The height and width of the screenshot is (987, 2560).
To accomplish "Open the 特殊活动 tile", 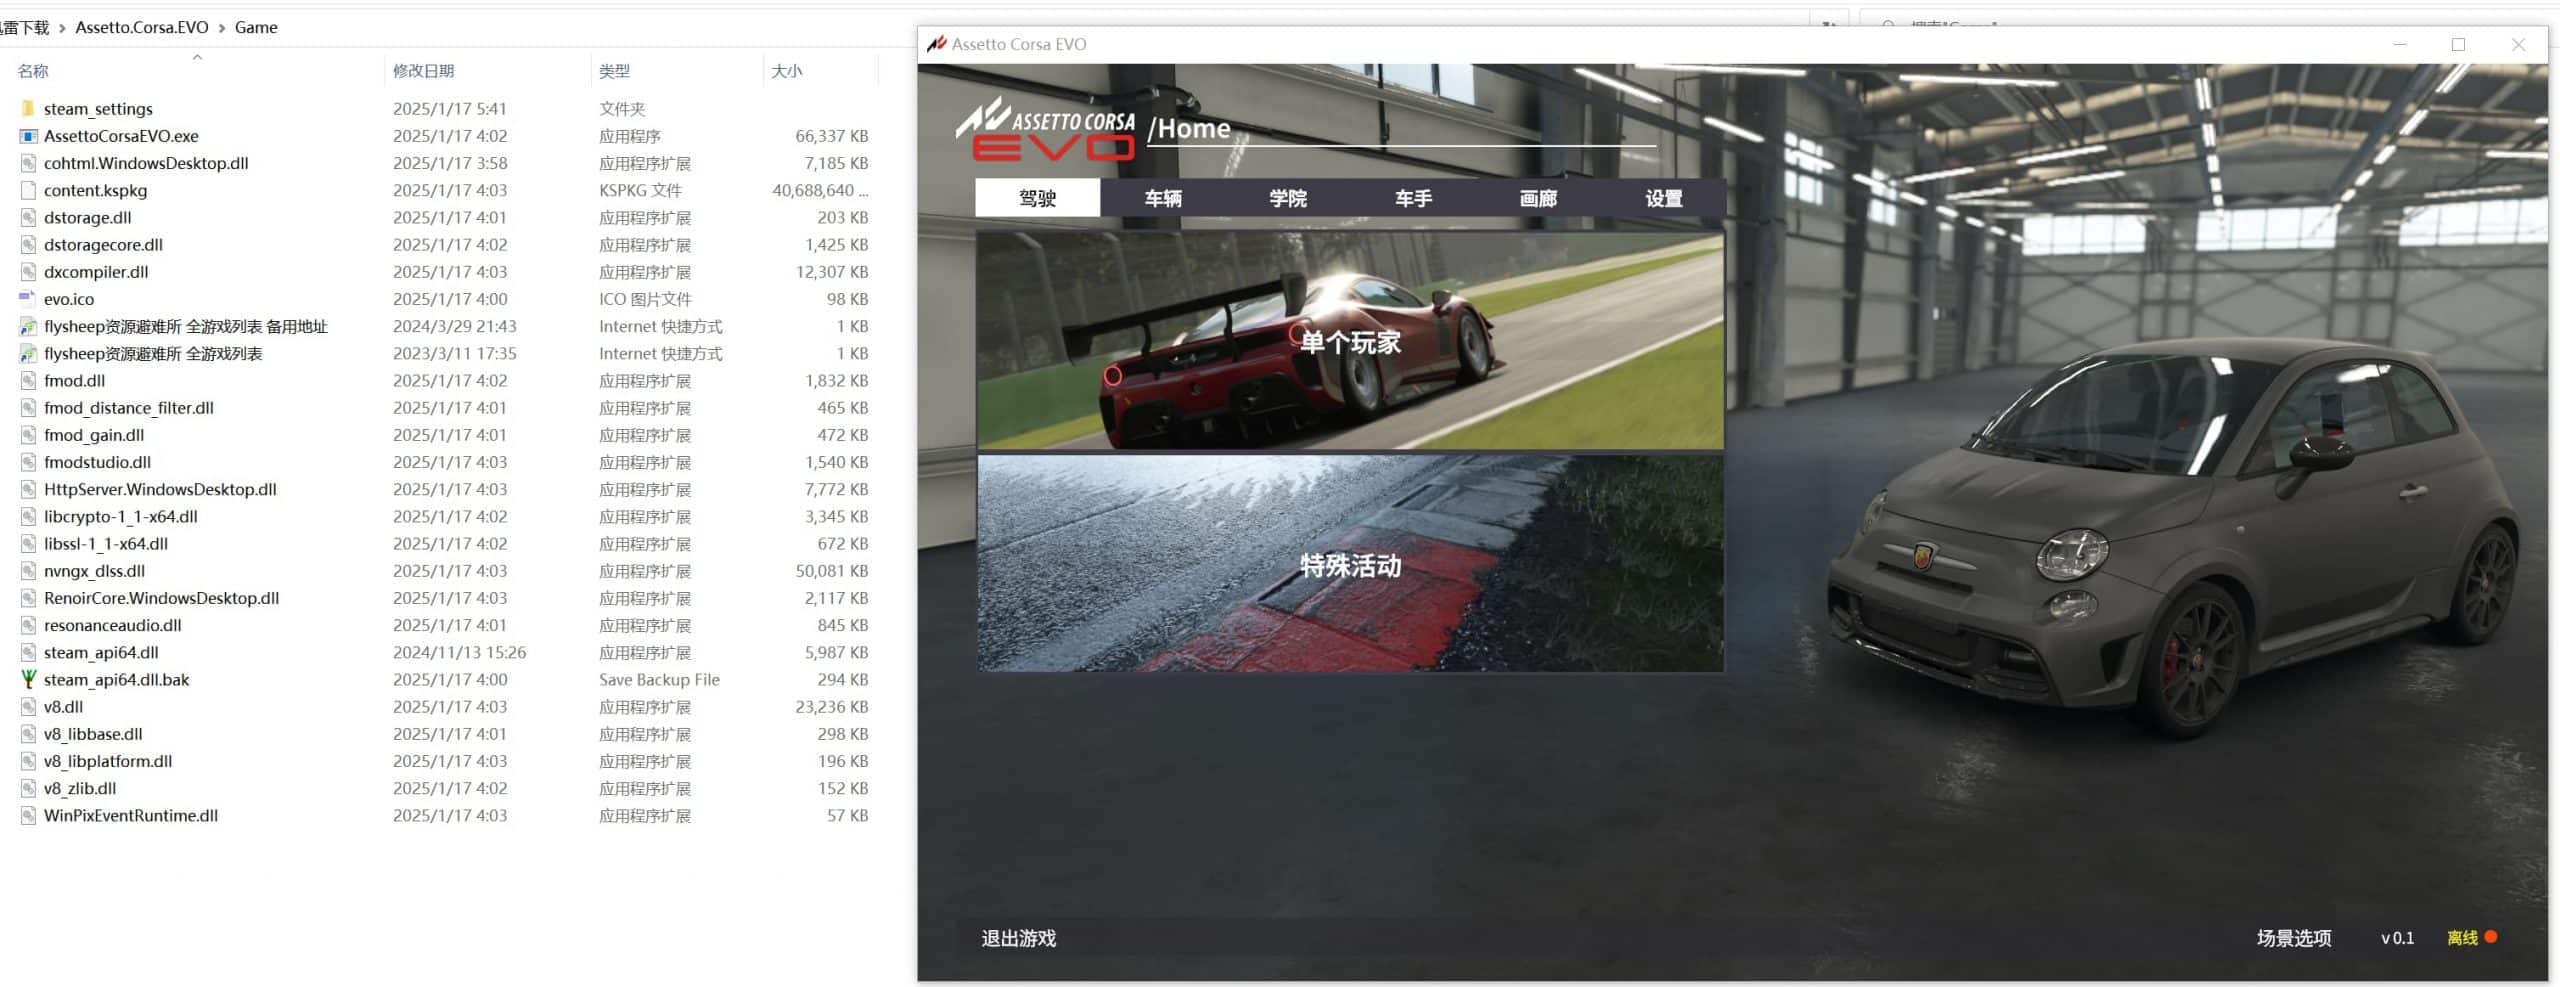I will (x=1350, y=565).
